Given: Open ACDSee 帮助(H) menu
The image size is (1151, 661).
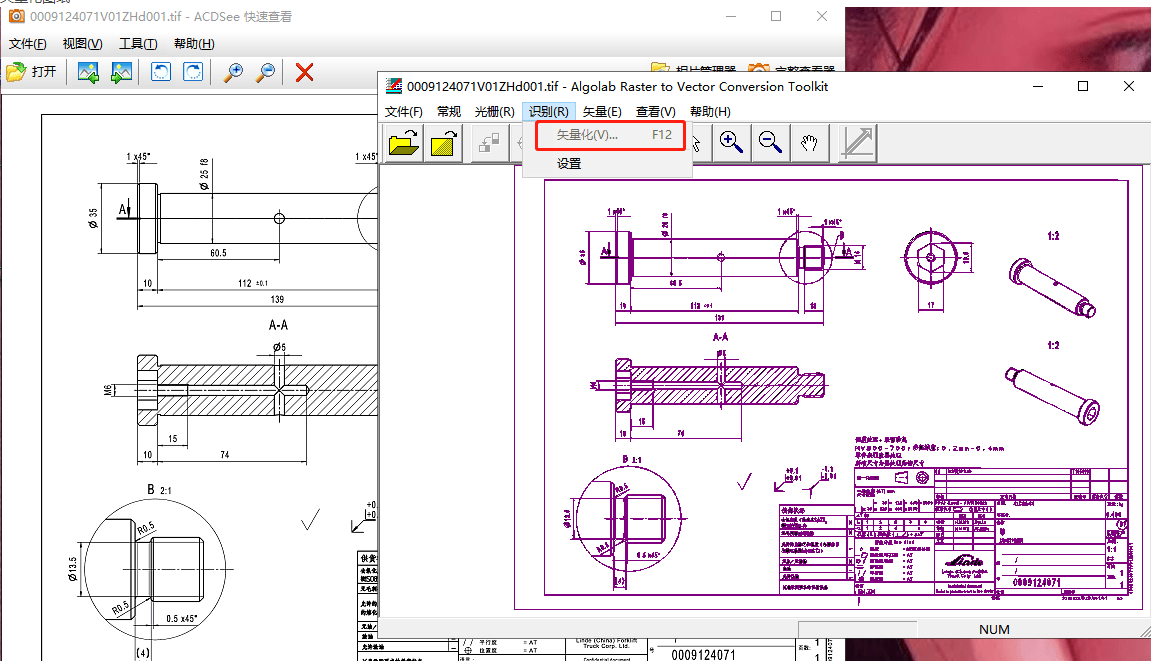Looking at the screenshot, I should 194,44.
